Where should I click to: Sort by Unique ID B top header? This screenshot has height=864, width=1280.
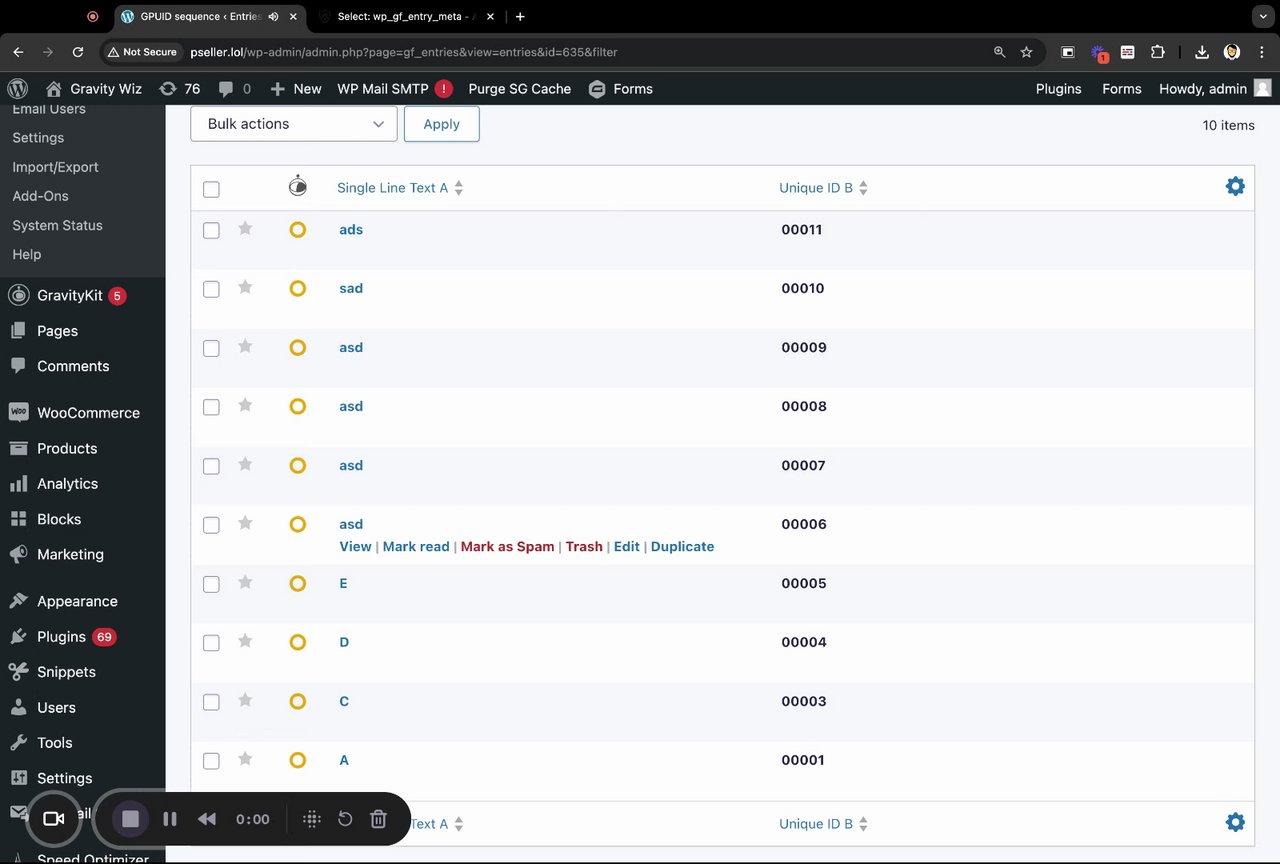point(823,188)
